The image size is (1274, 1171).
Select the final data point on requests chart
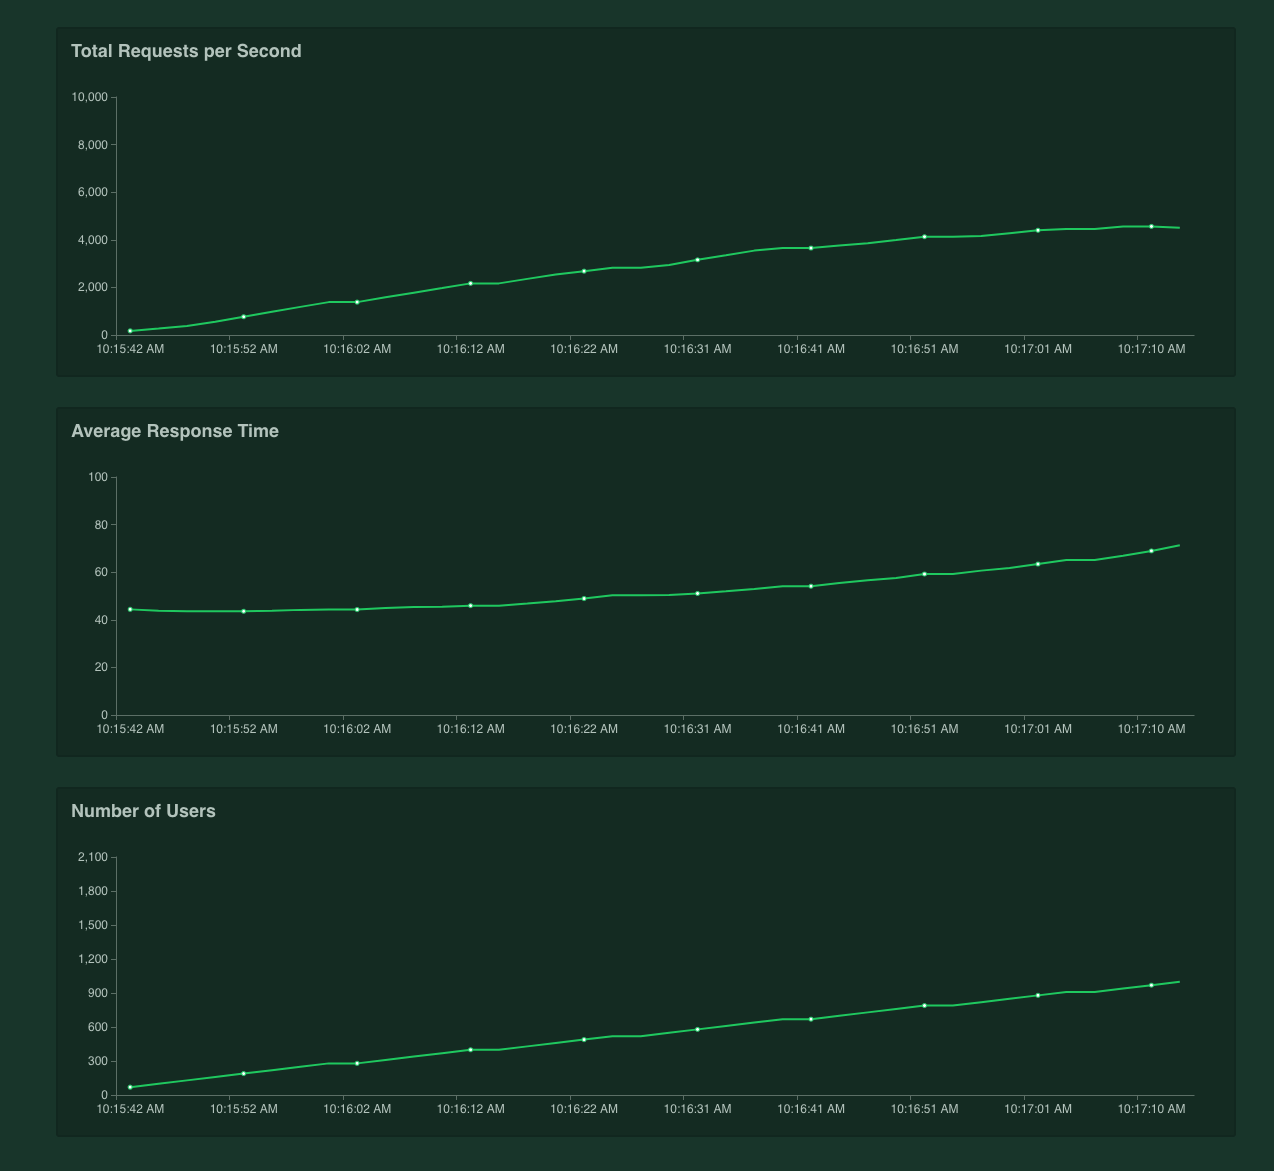1152,226
